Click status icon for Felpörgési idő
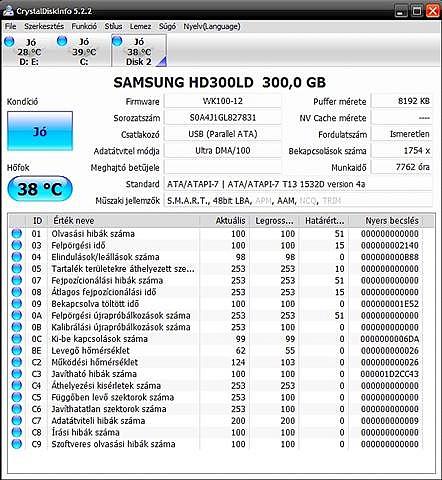 coord(17,245)
